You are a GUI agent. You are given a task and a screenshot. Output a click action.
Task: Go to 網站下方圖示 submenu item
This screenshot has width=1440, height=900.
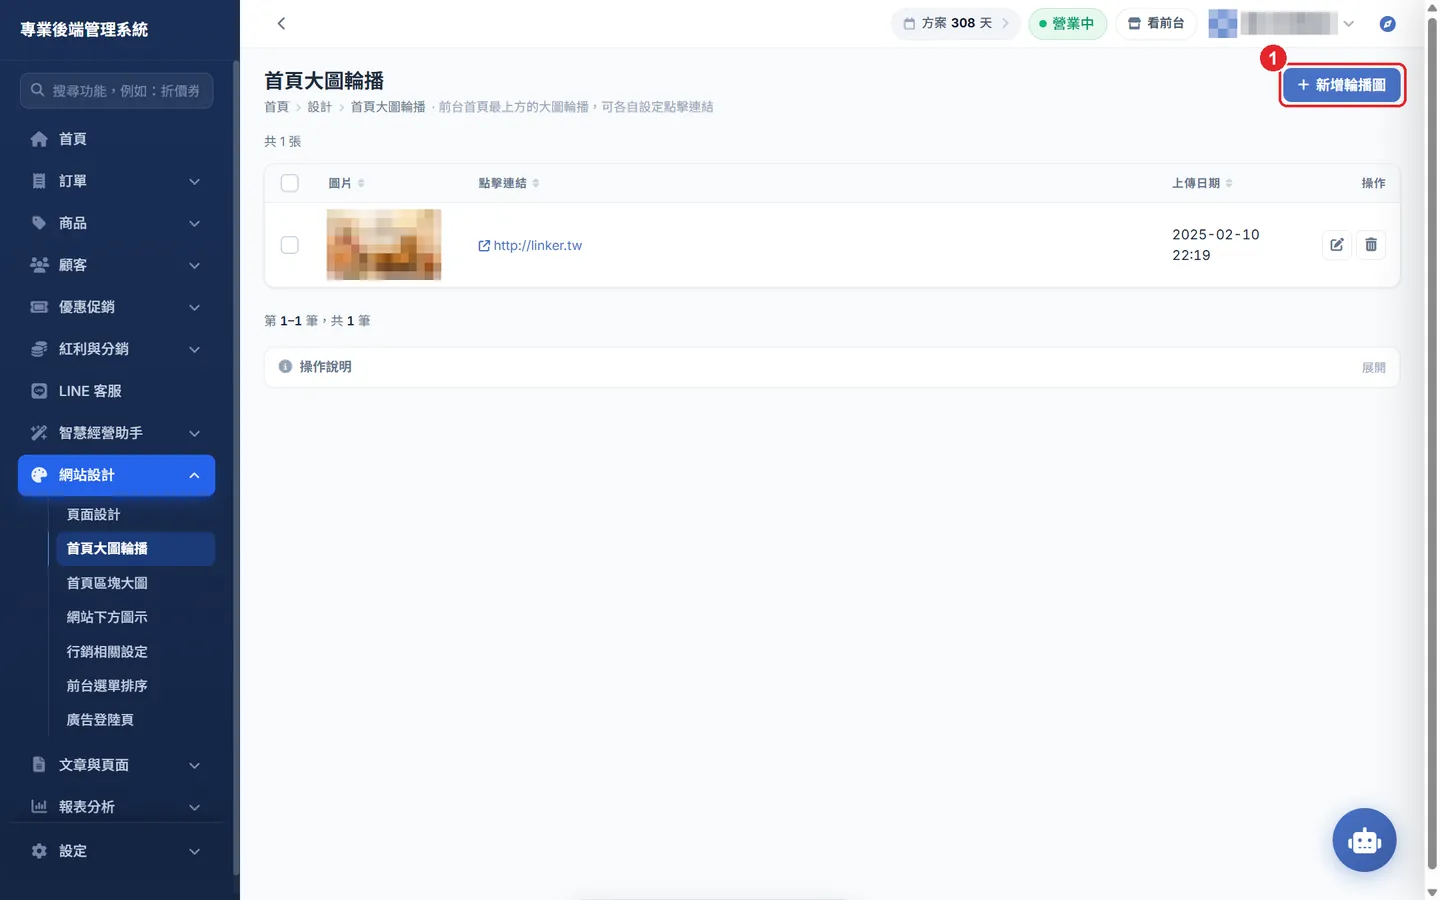[x=136, y=617]
